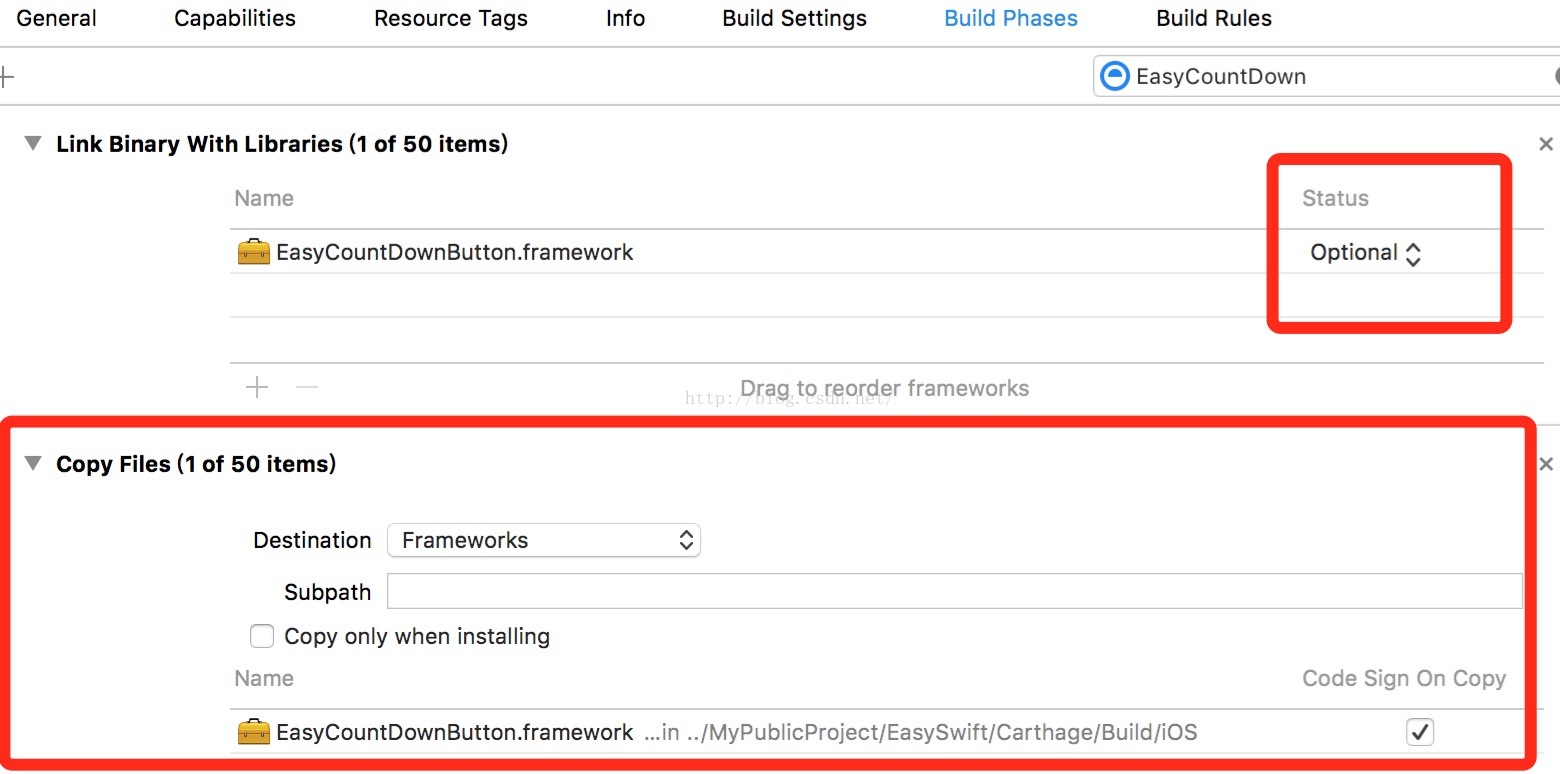Click the briefcase icon in Link Binary list
The height and width of the screenshot is (774, 1560).
pyautogui.click(x=254, y=252)
